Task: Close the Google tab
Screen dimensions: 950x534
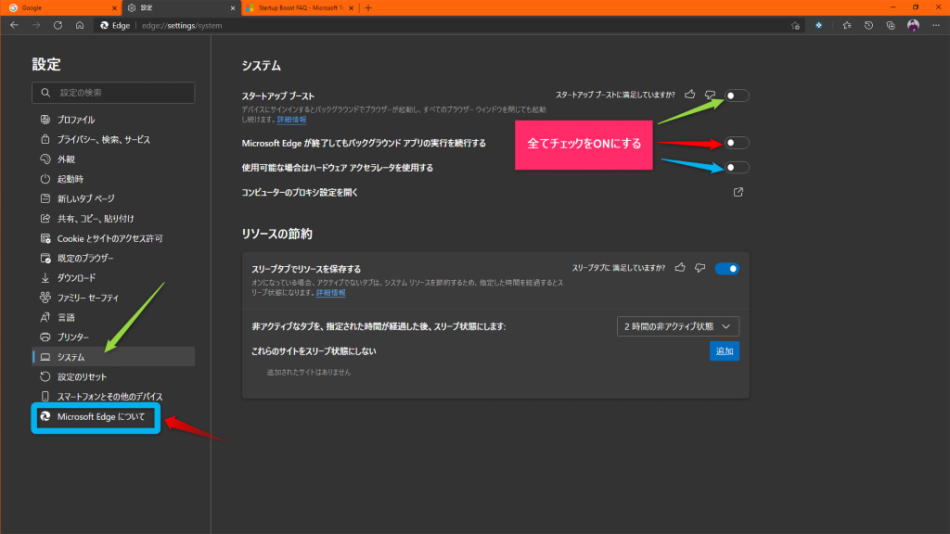Action: [x=115, y=8]
